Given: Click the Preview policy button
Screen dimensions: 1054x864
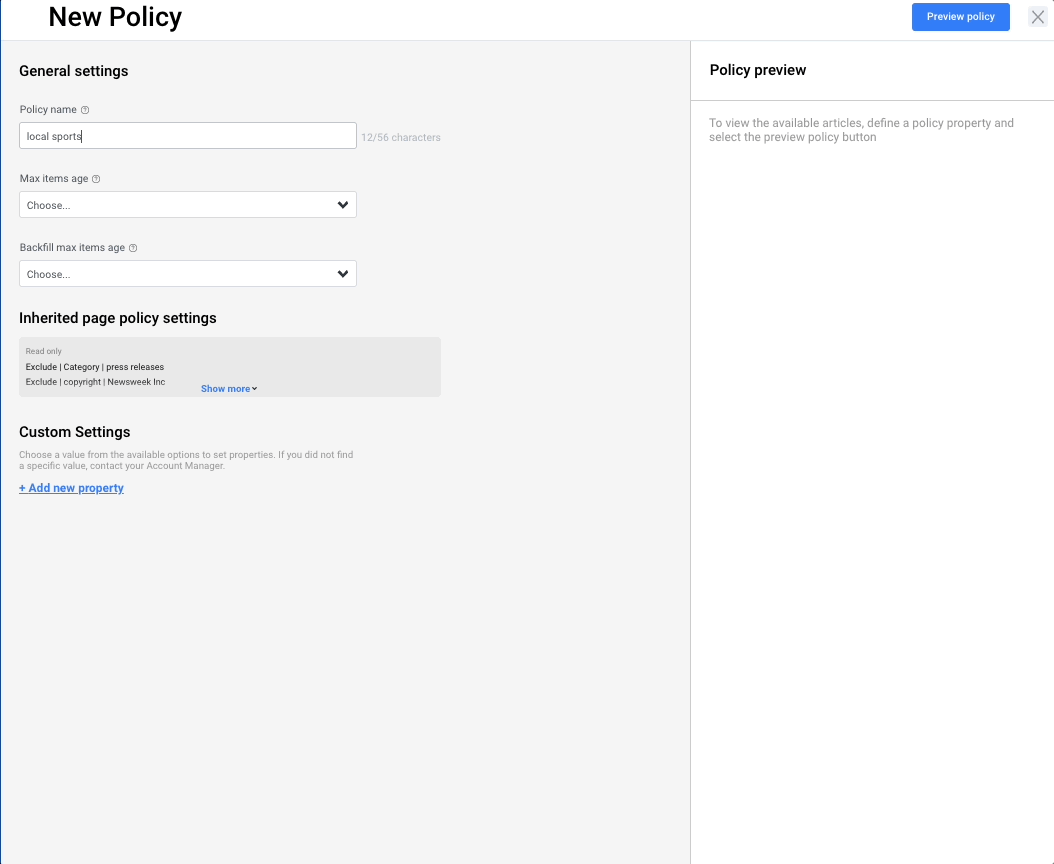Looking at the screenshot, I should tap(961, 17).
